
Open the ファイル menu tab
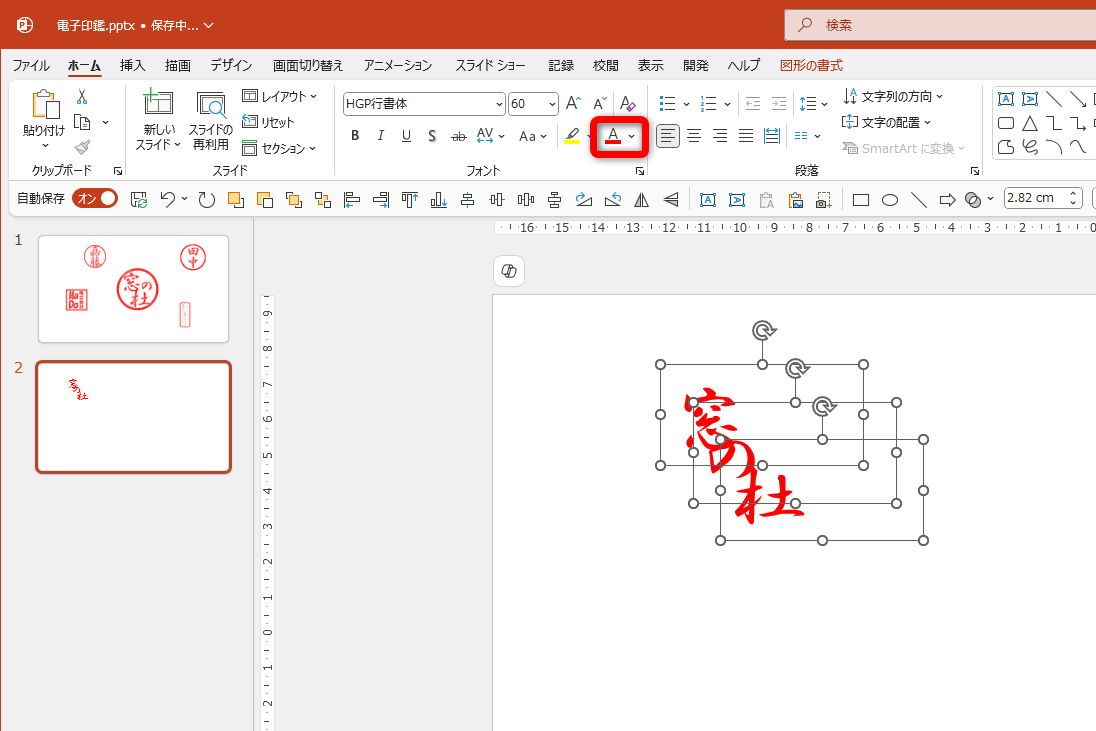pos(31,66)
